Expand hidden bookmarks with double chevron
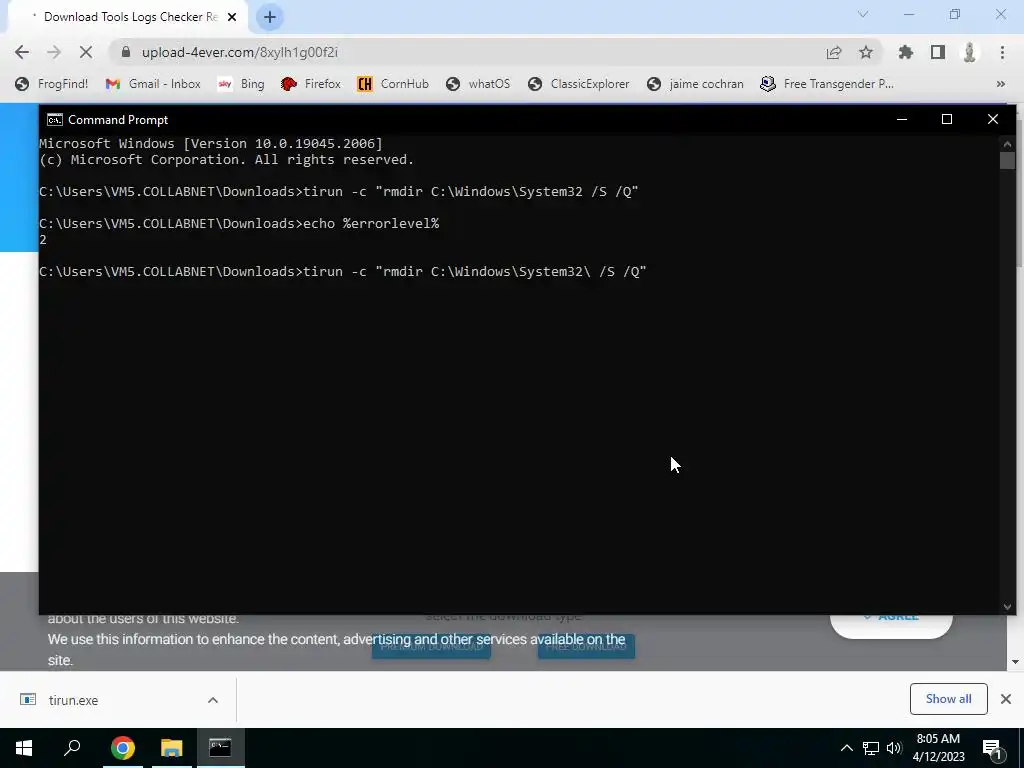This screenshot has width=1024, height=768. (1000, 84)
